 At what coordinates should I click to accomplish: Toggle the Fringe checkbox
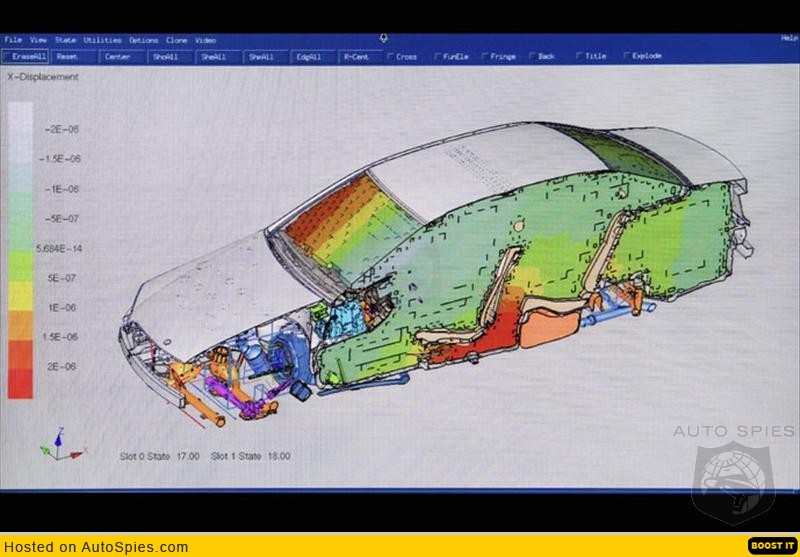[485, 57]
